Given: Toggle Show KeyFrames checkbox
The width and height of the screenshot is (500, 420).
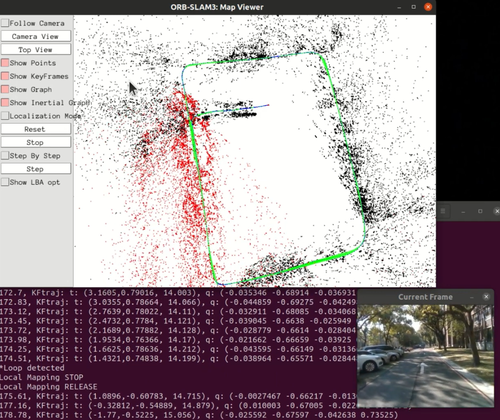Looking at the screenshot, I should pos(5,76).
